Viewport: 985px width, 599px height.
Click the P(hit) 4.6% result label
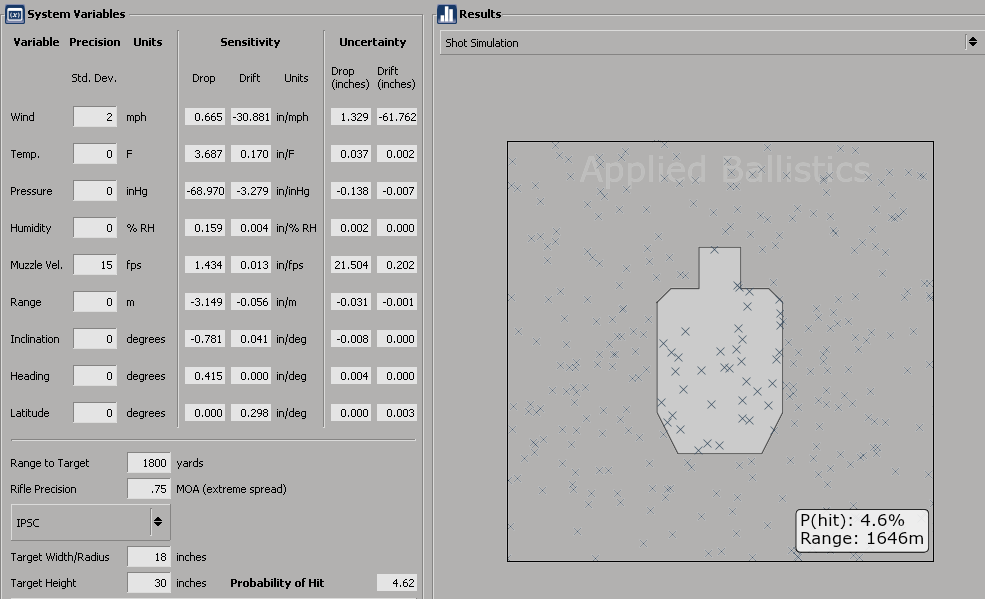(851, 521)
